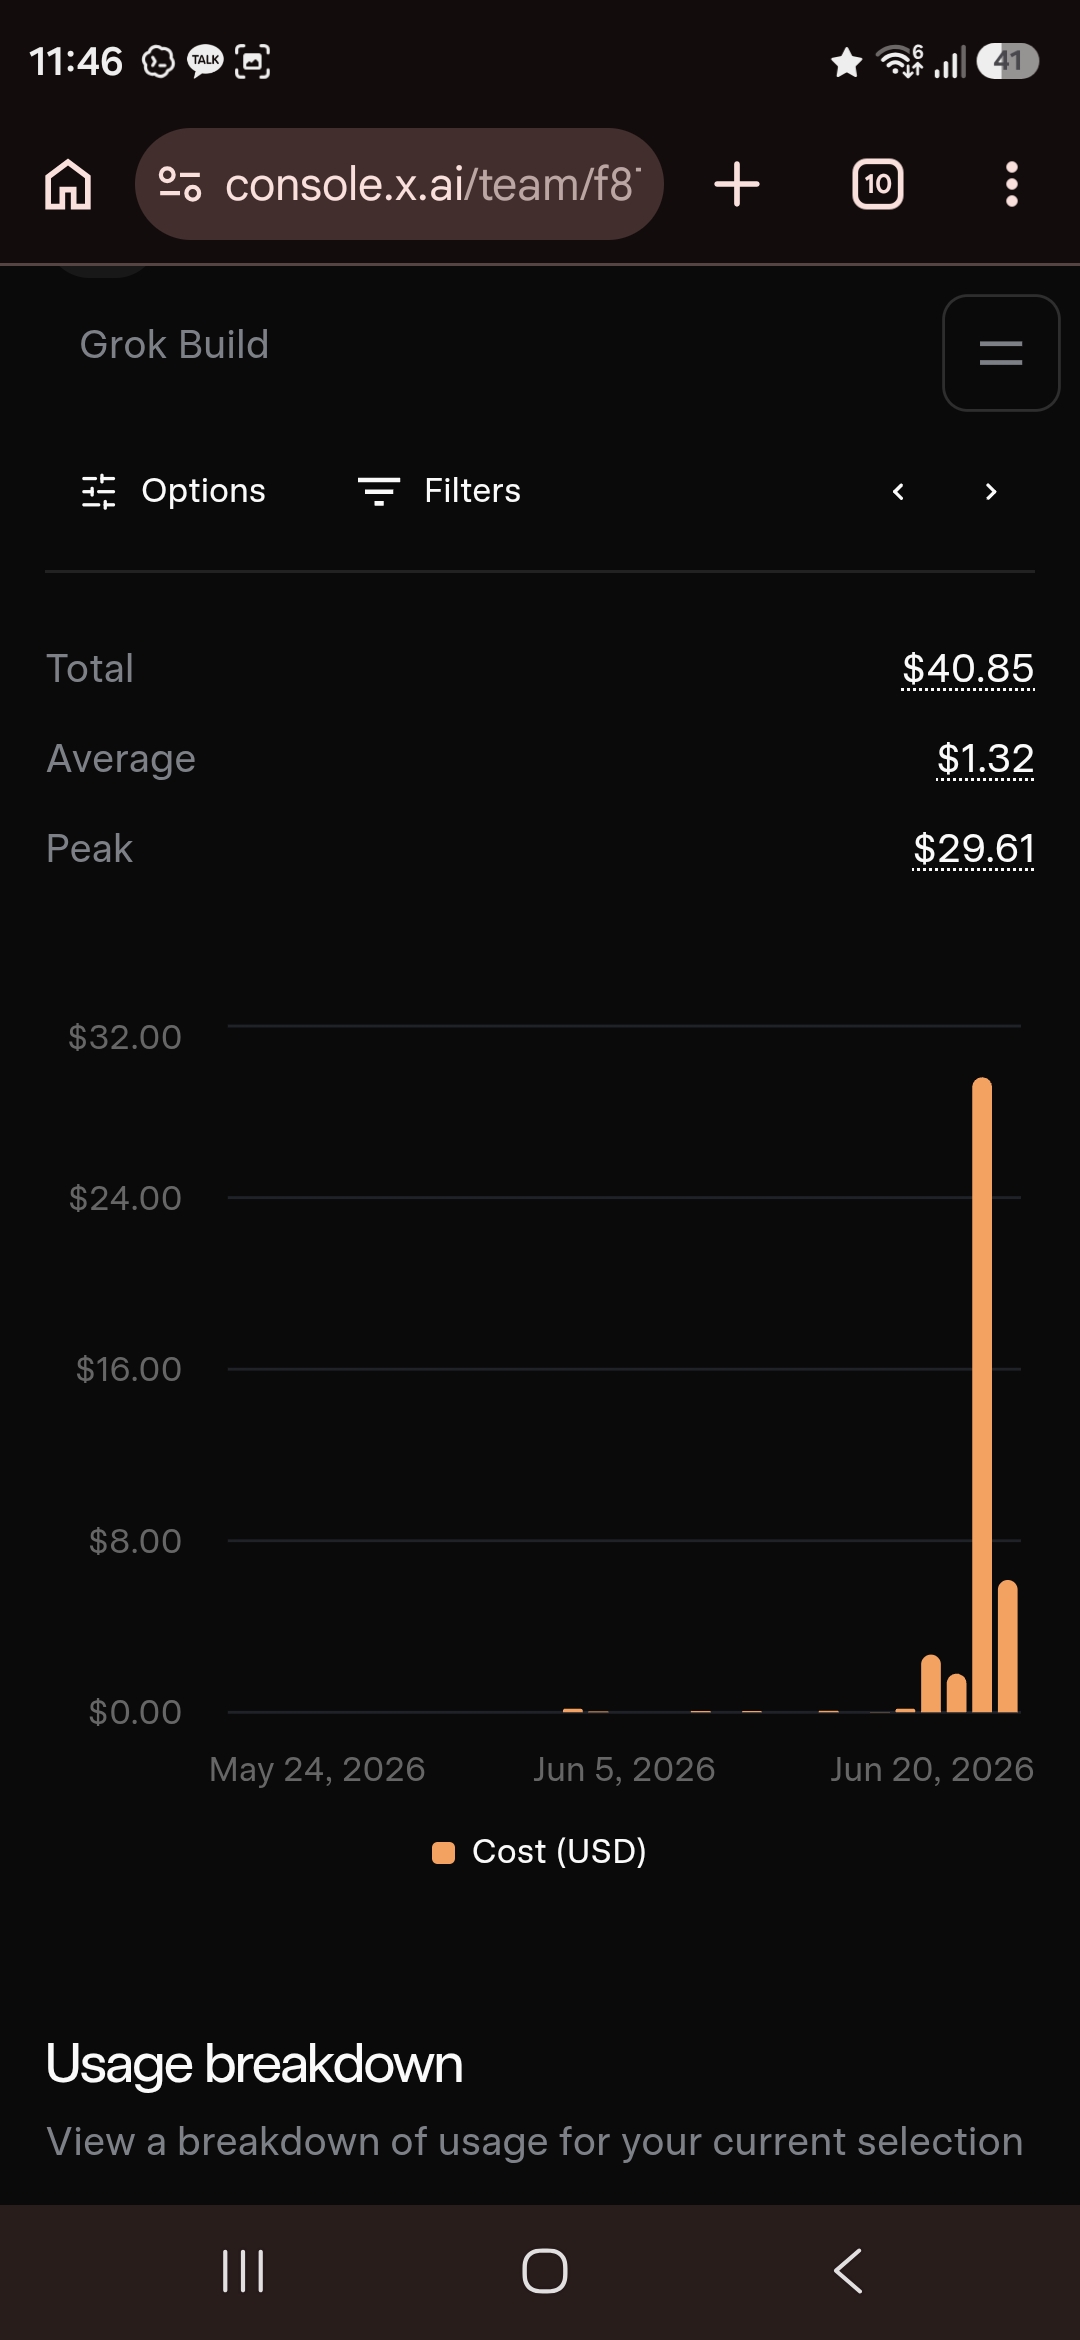The image size is (1080, 2340).
Task: Tap the Android home navigation button
Action: coord(545,2271)
